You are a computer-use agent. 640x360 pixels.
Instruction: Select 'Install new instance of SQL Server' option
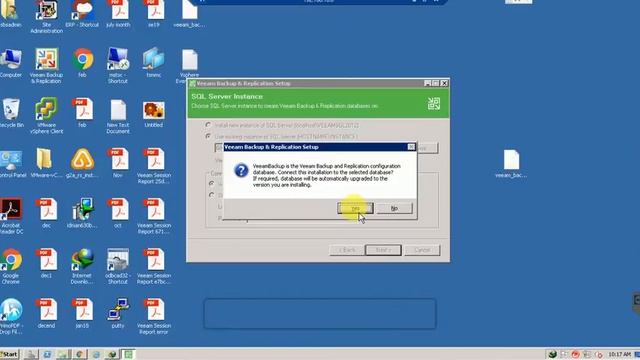(x=208, y=125)
